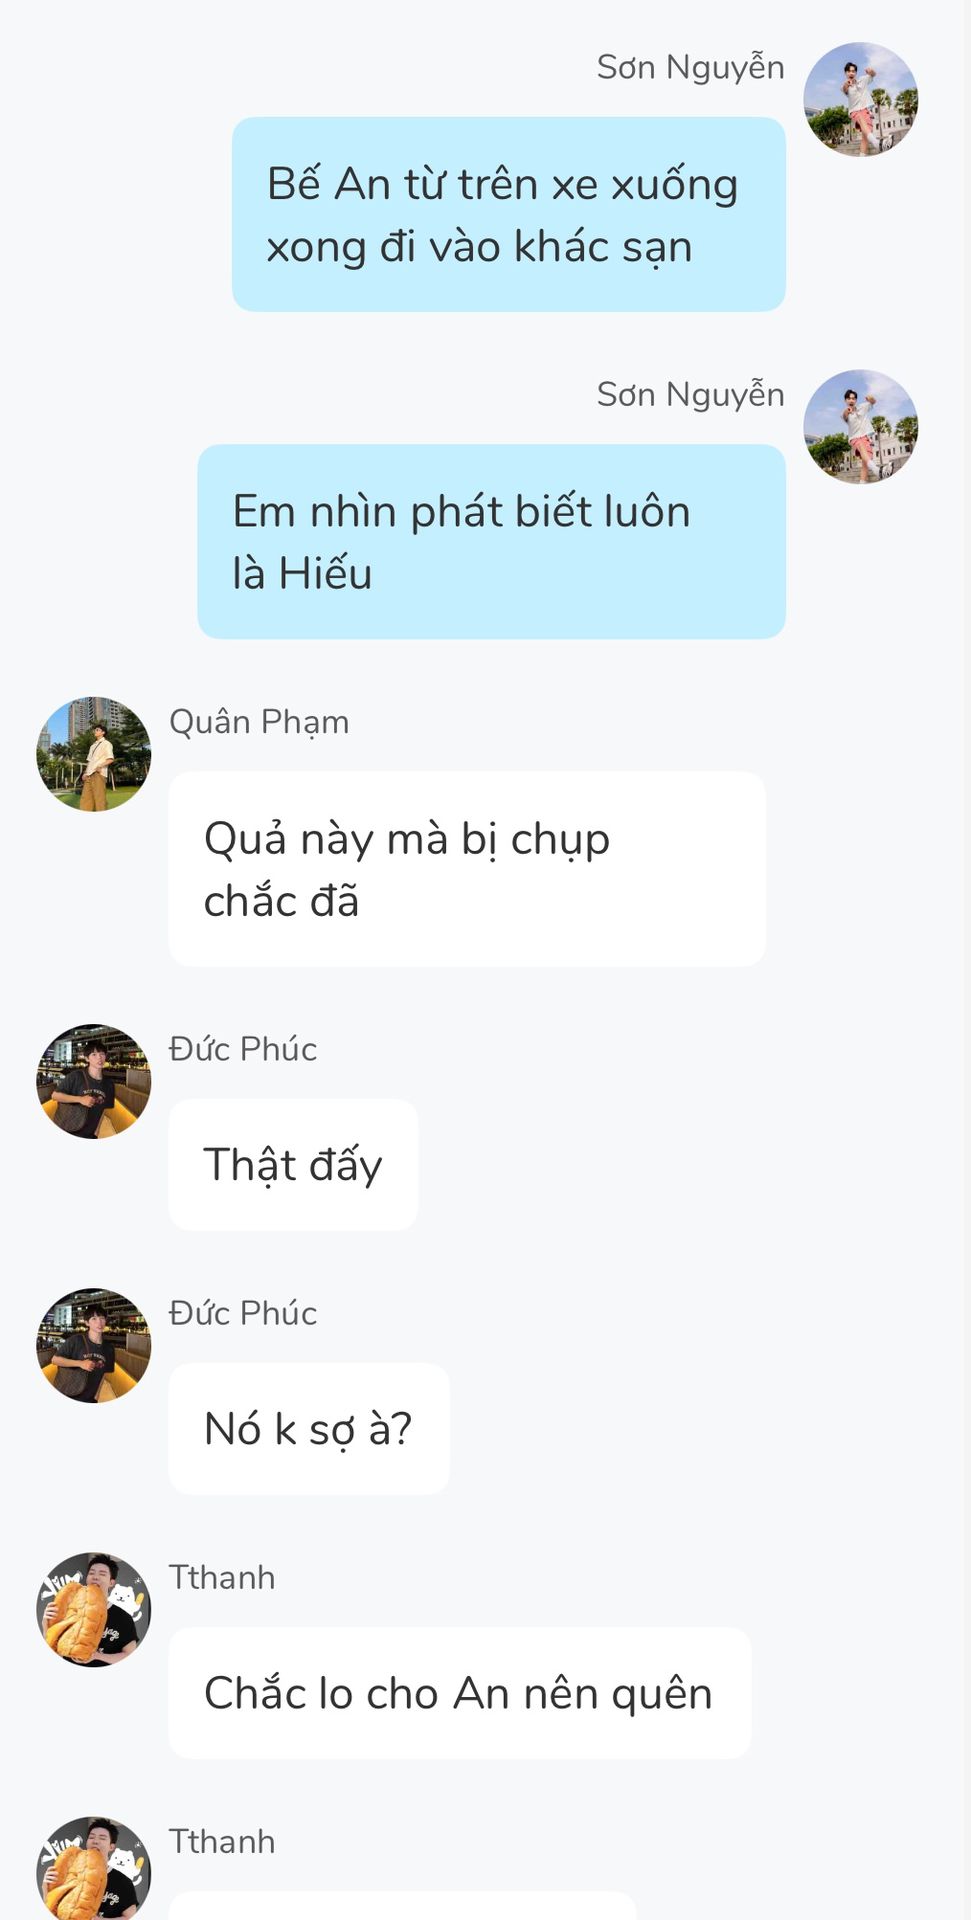971x1920 pixels.
Task: Click the Quân Phạm sender name
Action: [259, 722]
